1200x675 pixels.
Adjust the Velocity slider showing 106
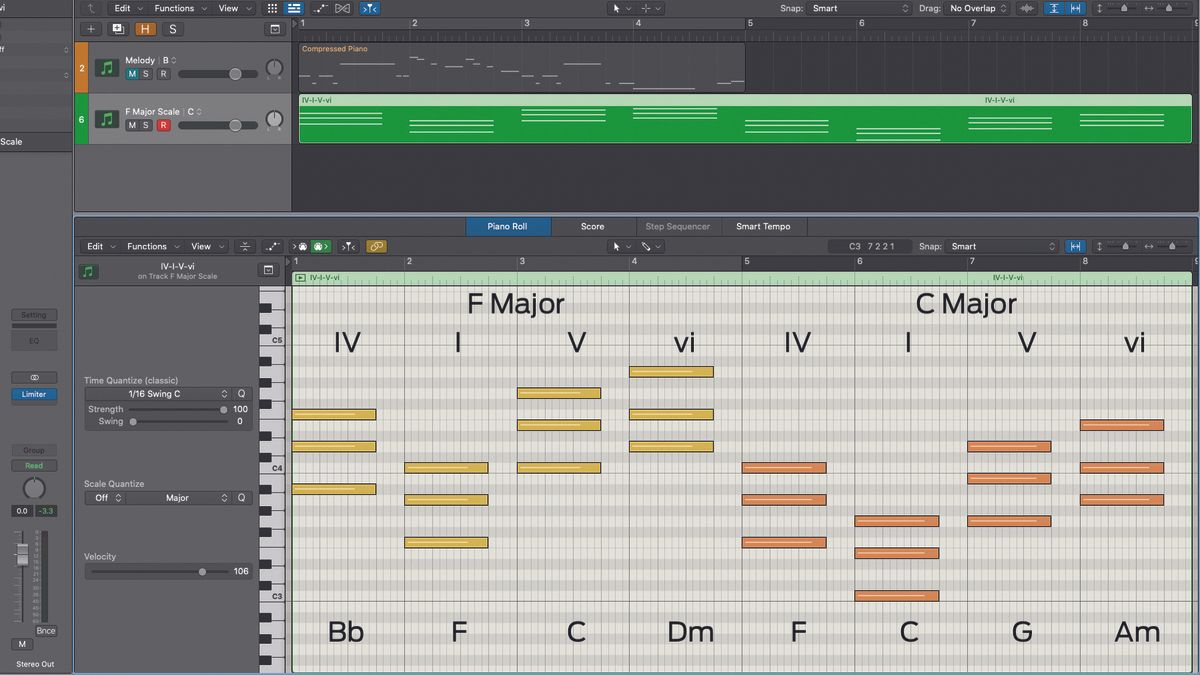point(202,571)
